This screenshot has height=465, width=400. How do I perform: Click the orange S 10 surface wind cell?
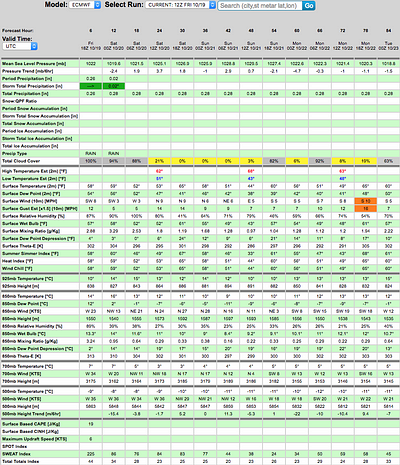pyautogui.click(x=366, y=201)
